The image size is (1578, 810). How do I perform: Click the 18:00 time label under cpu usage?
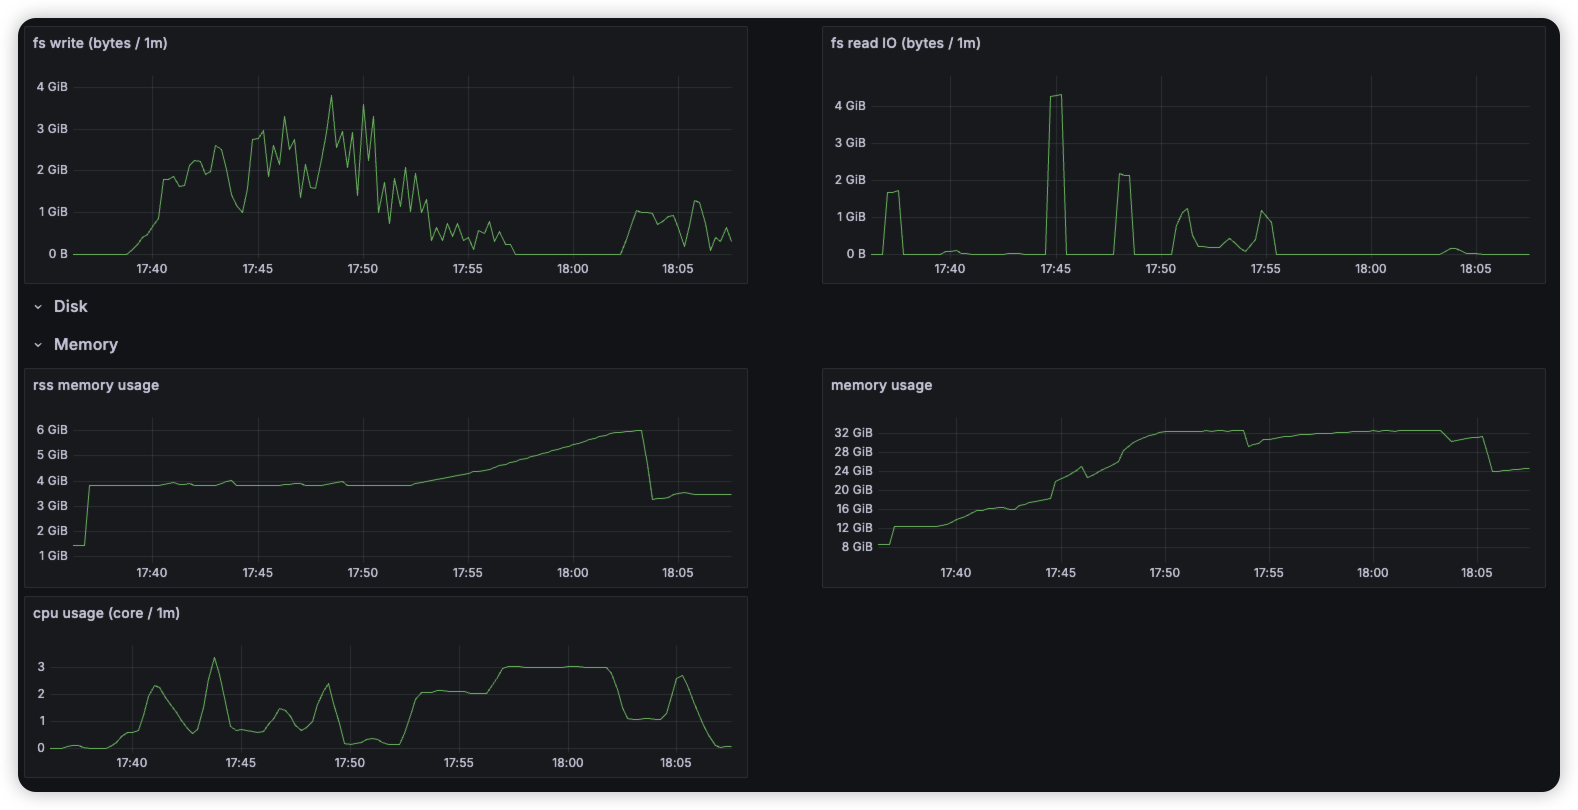point(567,763)
